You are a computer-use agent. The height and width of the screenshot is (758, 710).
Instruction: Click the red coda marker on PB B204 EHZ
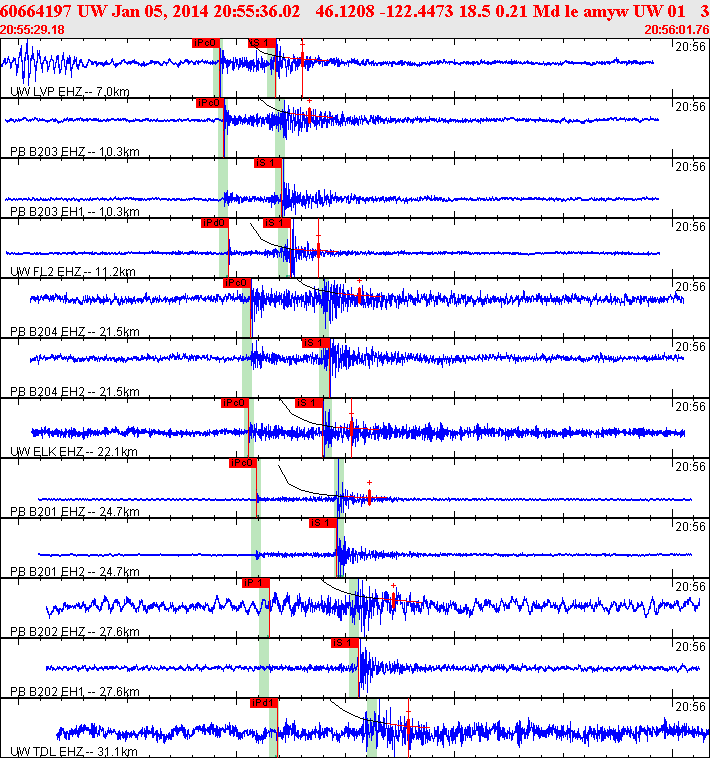360,294
